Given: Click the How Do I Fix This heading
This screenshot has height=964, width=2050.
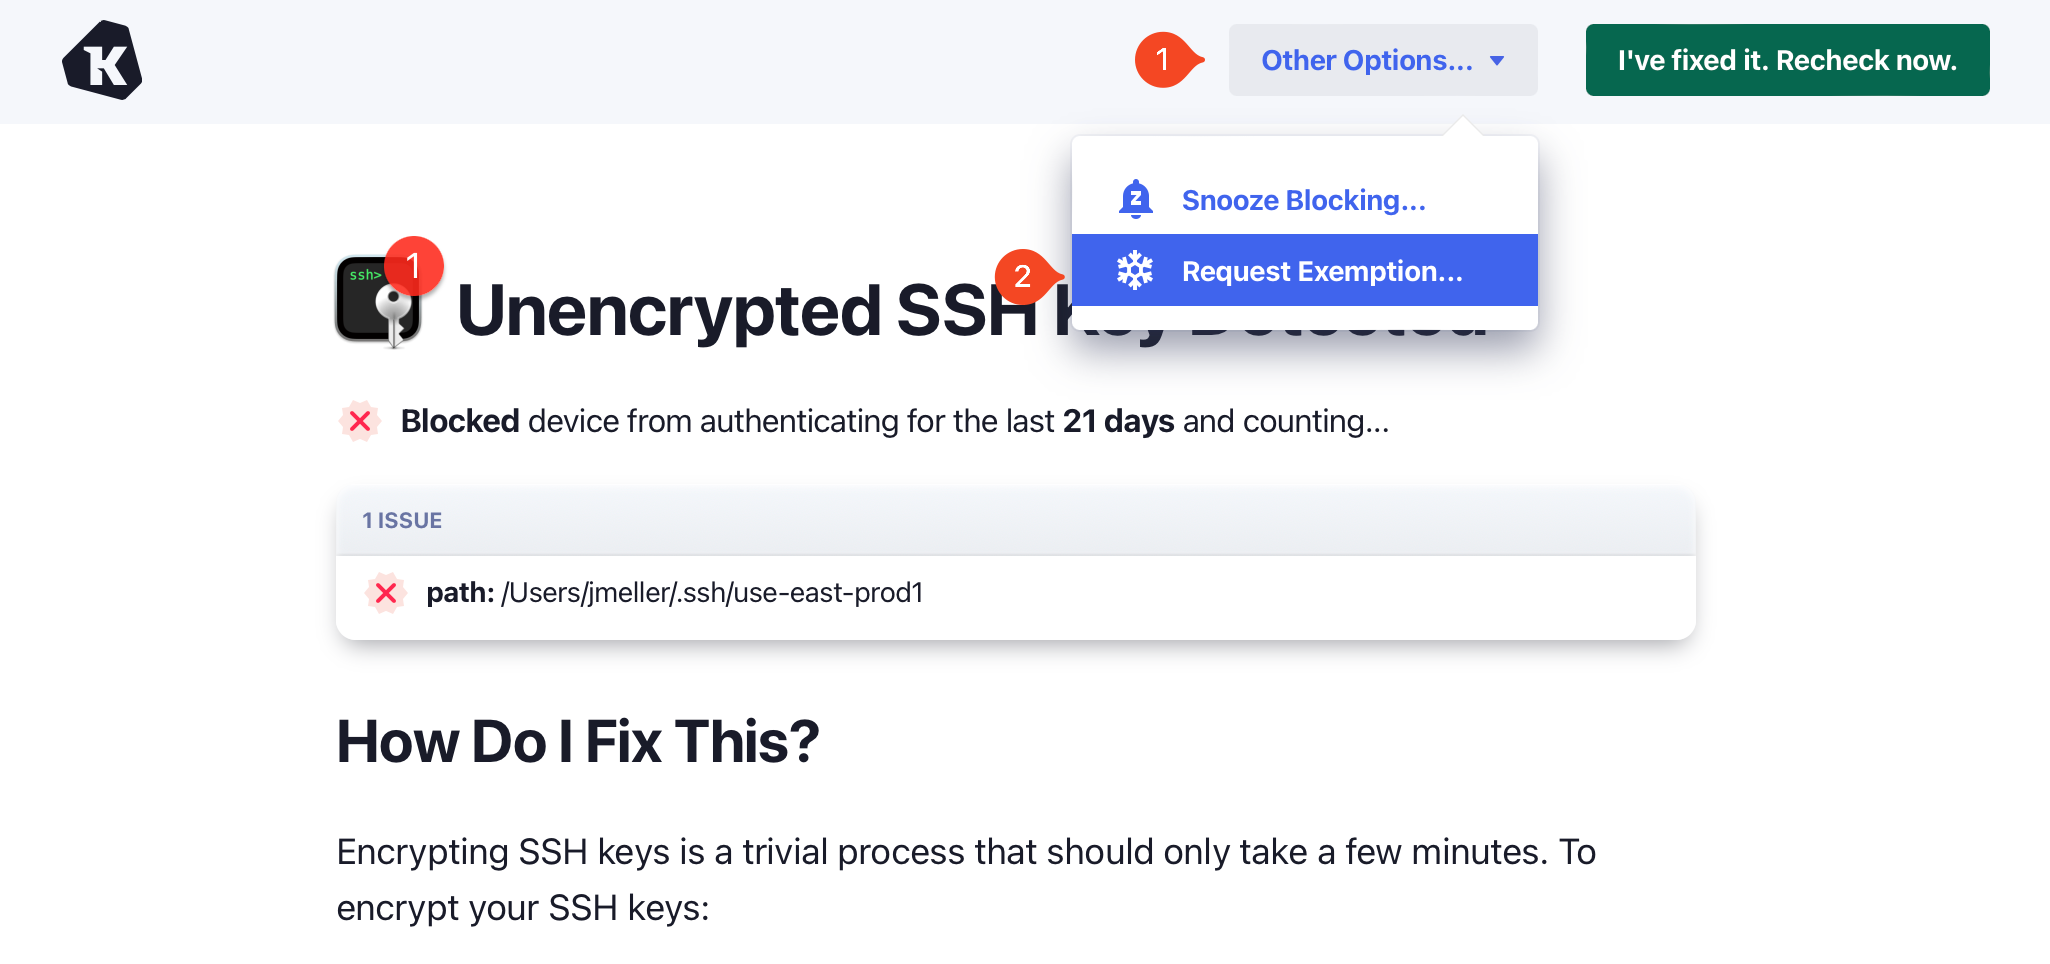Looking at the screenshot, I should 578,742.
